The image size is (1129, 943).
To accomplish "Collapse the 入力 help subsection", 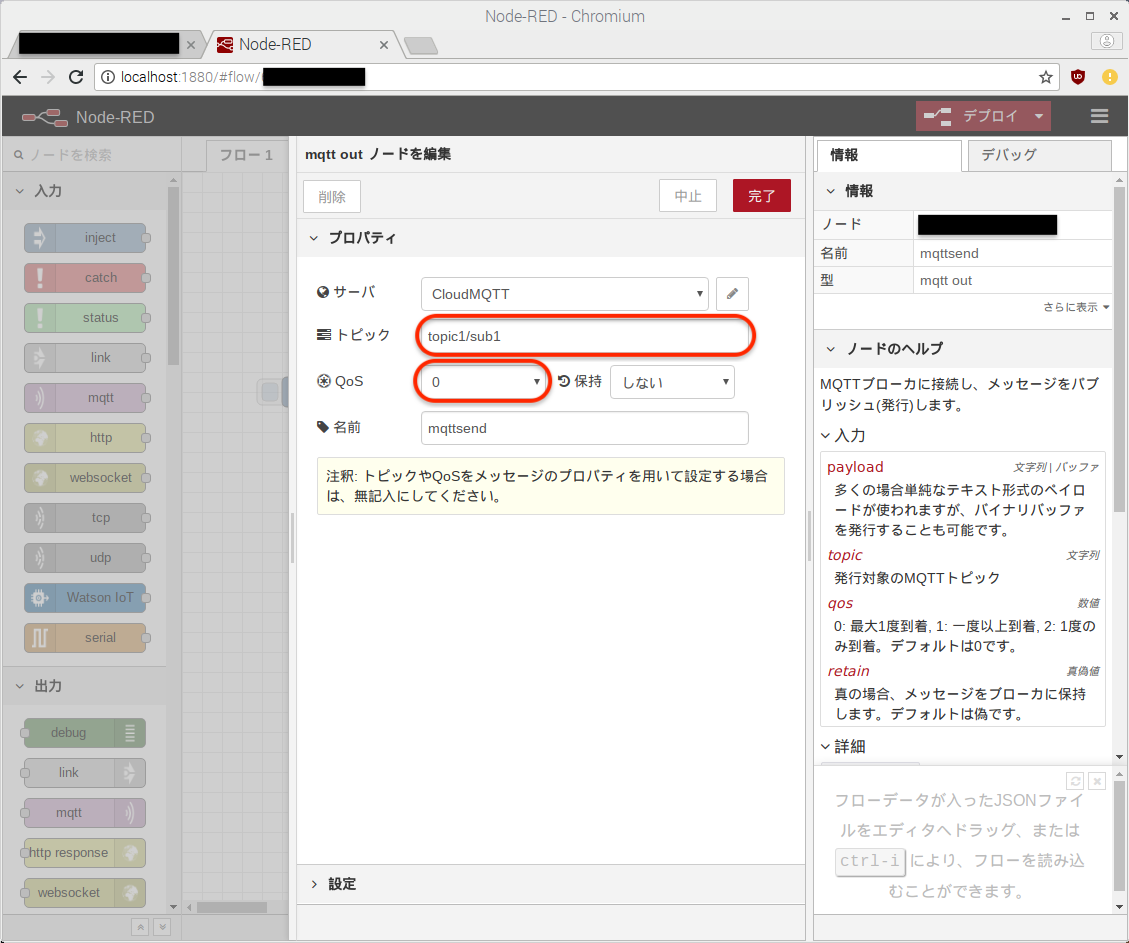I will click(x=826, y=436).
